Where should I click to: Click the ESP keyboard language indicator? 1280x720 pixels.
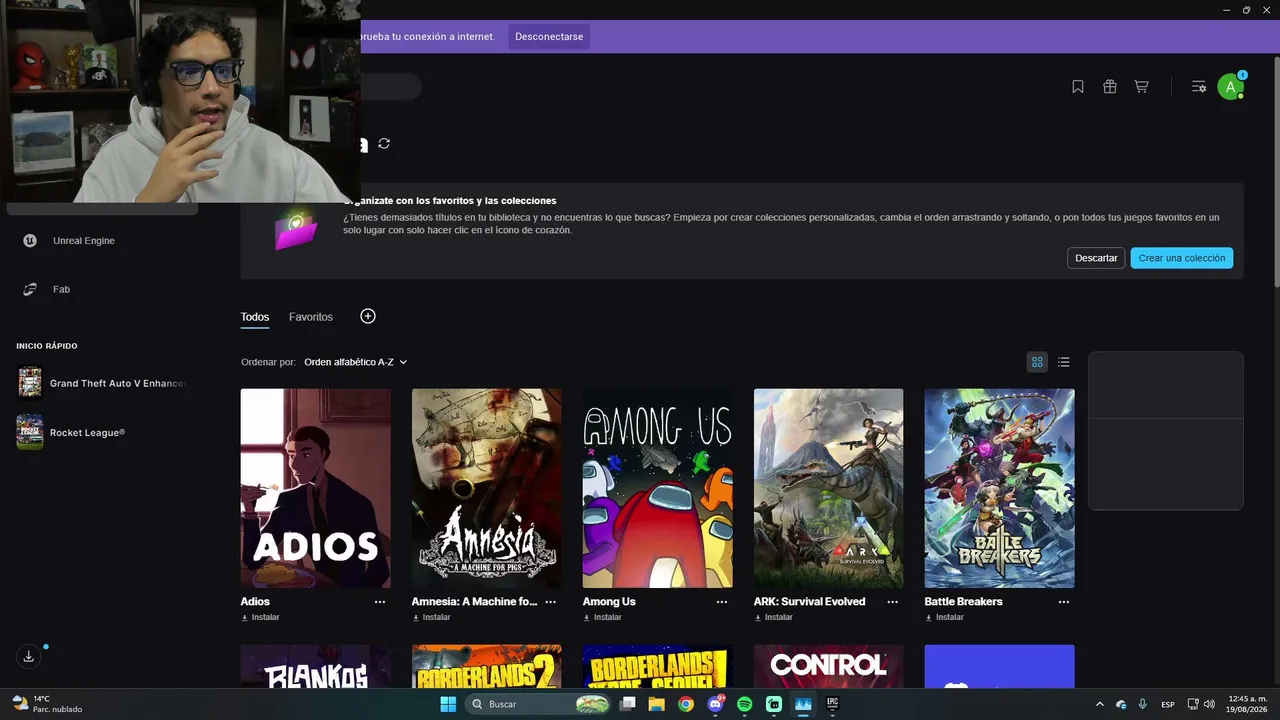click(1168, 705)
